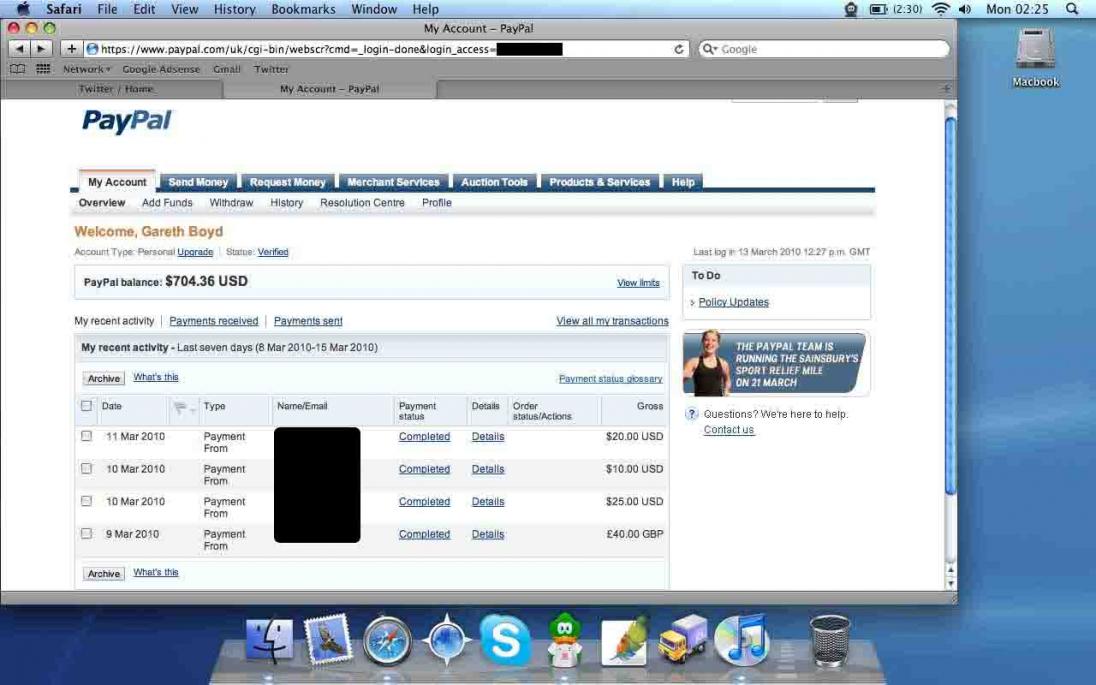Expand the Network bookmarks folder dropdown
Screen dimensions: 1096x685
(x=87, y=69)
